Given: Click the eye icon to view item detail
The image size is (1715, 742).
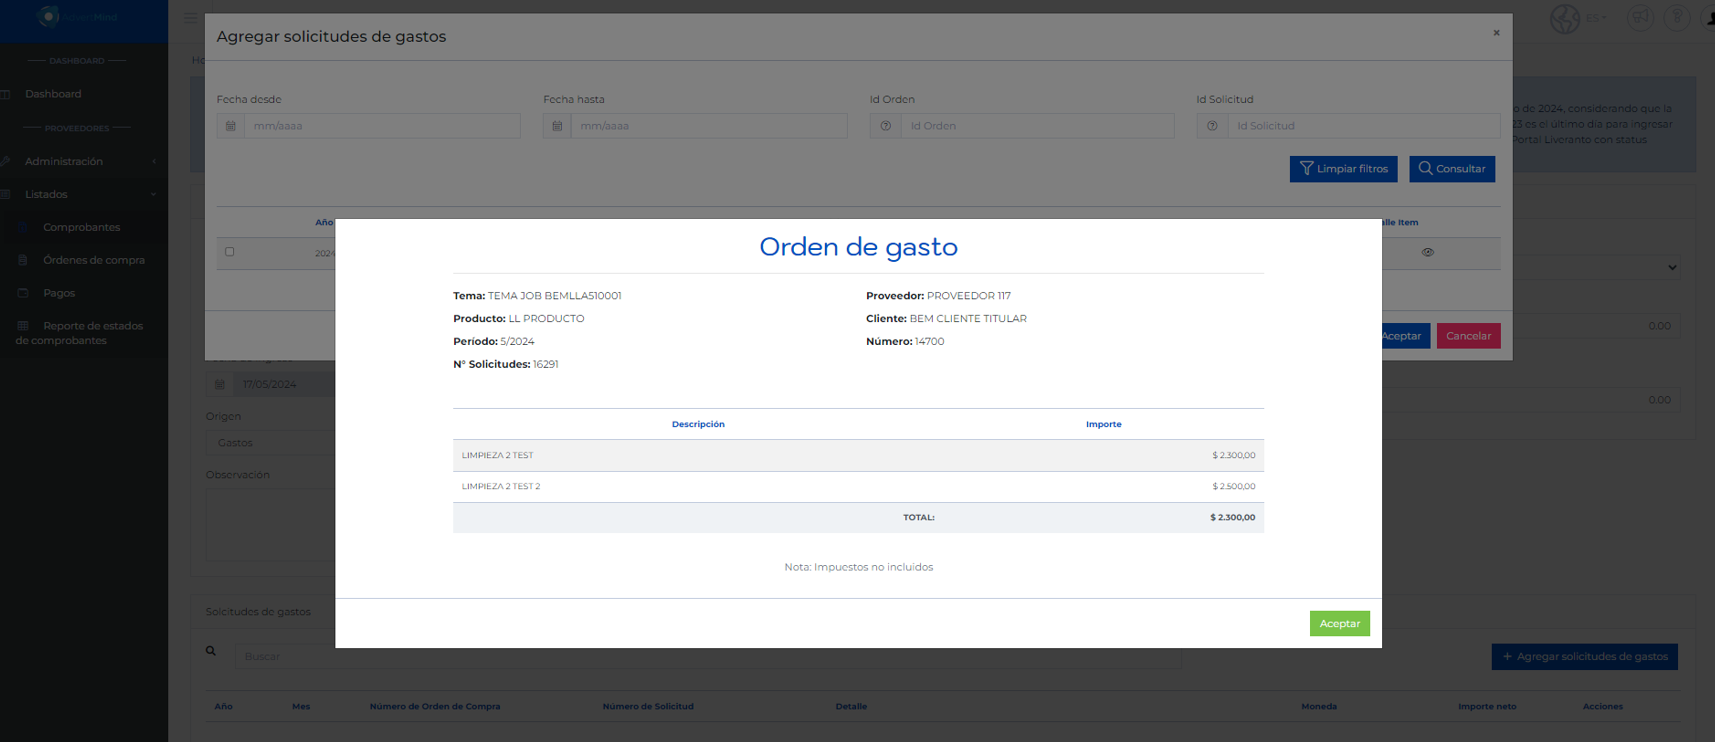Looking at the screenshot, I should [x=1428, y=252].
